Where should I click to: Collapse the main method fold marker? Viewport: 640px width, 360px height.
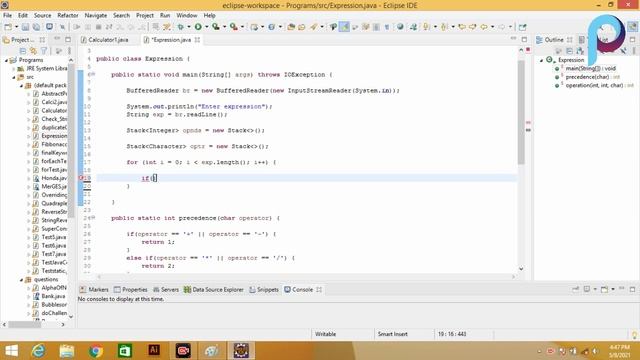[93, 74]
